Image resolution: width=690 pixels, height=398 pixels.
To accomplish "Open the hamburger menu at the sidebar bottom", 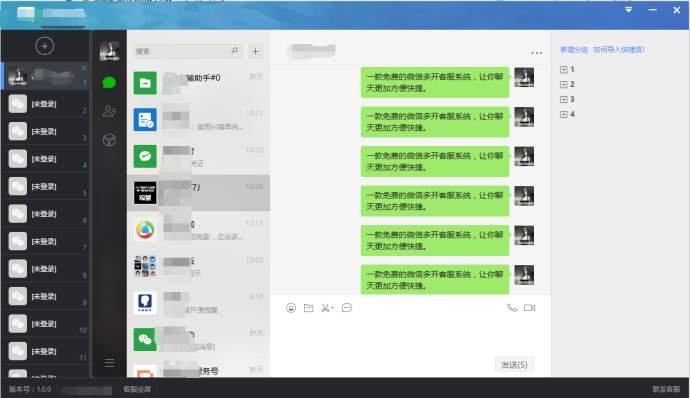I will pyautogui.click(x=110, y=362).
